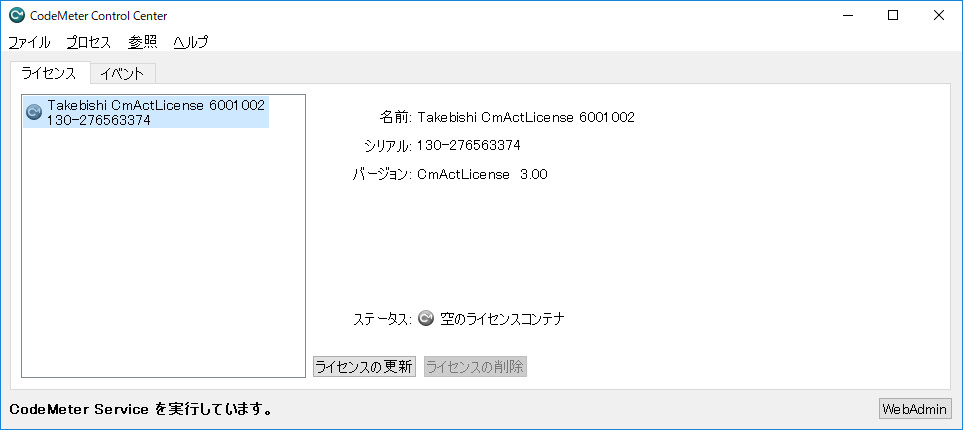
Task: Maximize the CodeMeter Control Center window
Action: point(893,15)
